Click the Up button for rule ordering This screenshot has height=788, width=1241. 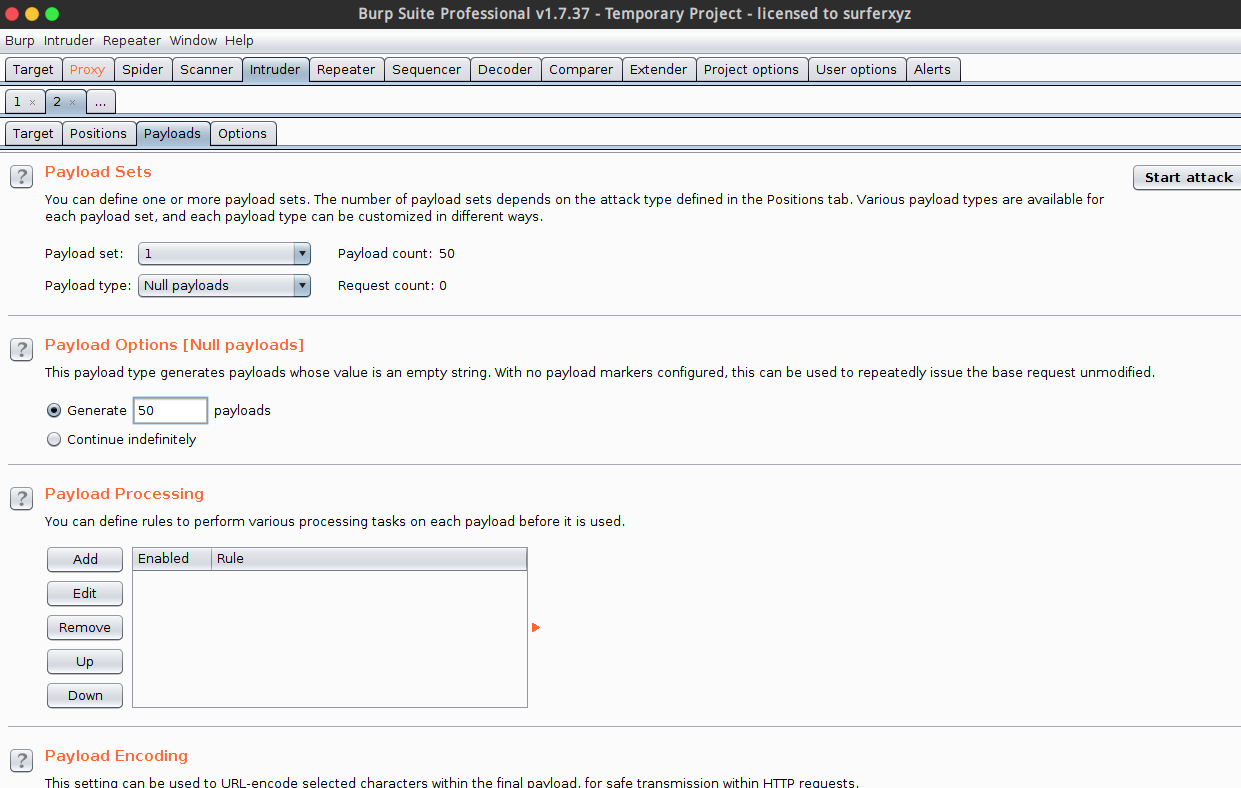click(x=85, y=661)
